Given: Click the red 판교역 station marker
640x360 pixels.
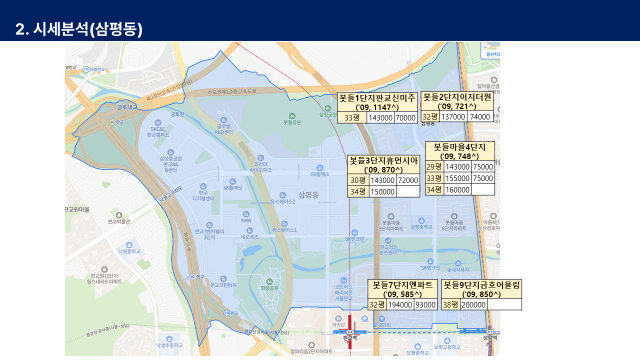Looking at the screenshot, I should (x=349, y=333).
